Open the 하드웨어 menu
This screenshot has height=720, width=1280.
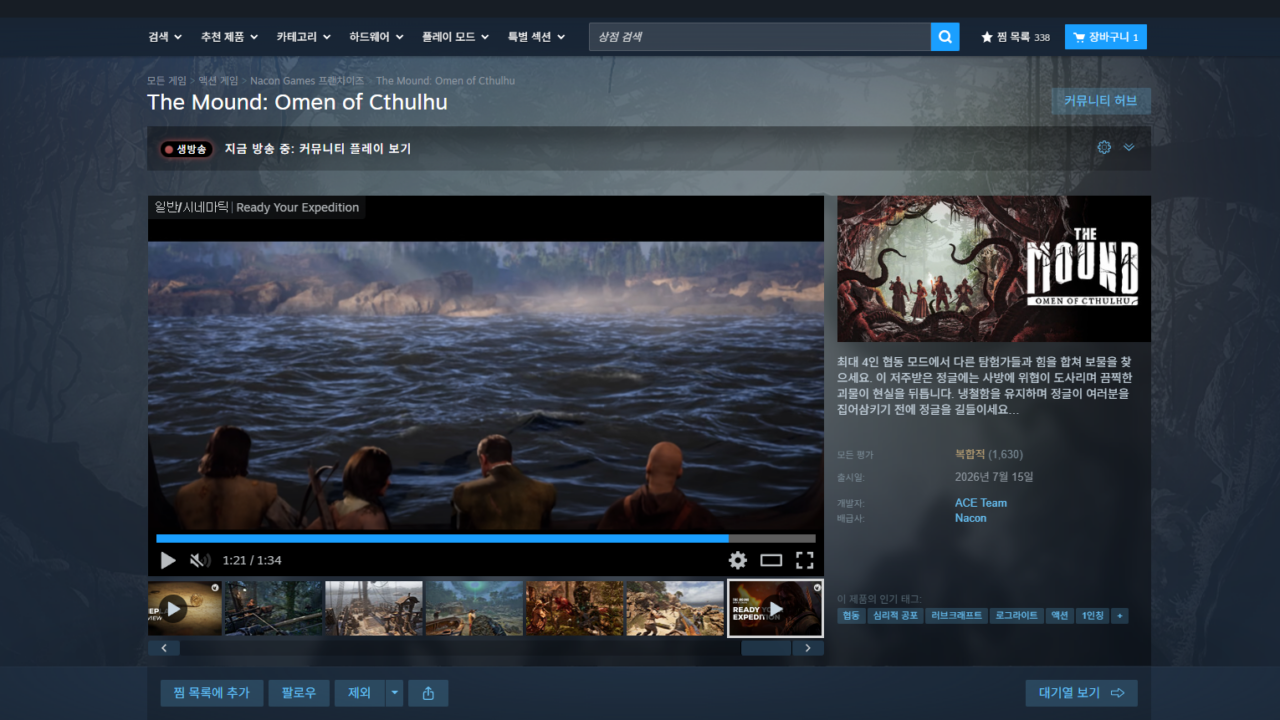(x=376, y=37)
